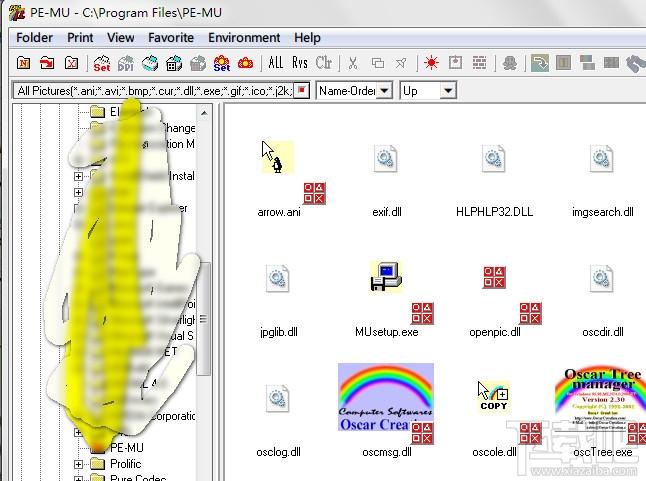The image size is (646, 481).
Task: Click the red square filter button
Action: click(x=302, y=90)
